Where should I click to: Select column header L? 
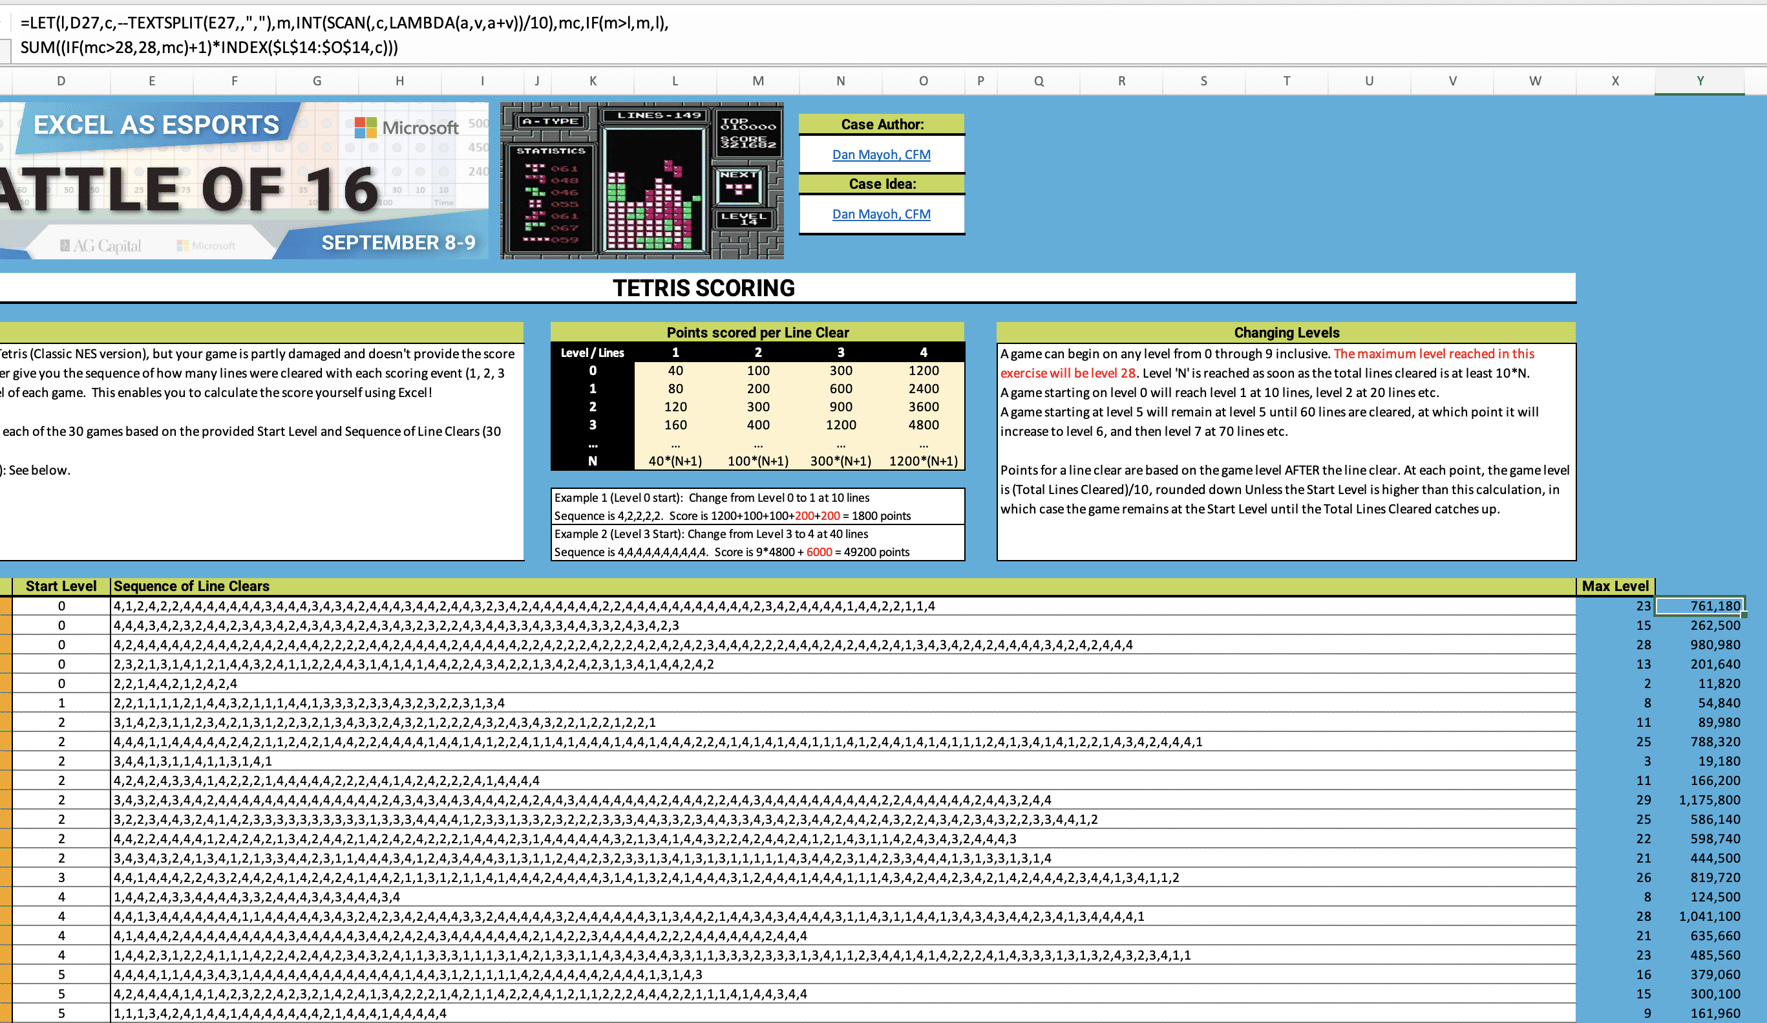tap(675, 81)
